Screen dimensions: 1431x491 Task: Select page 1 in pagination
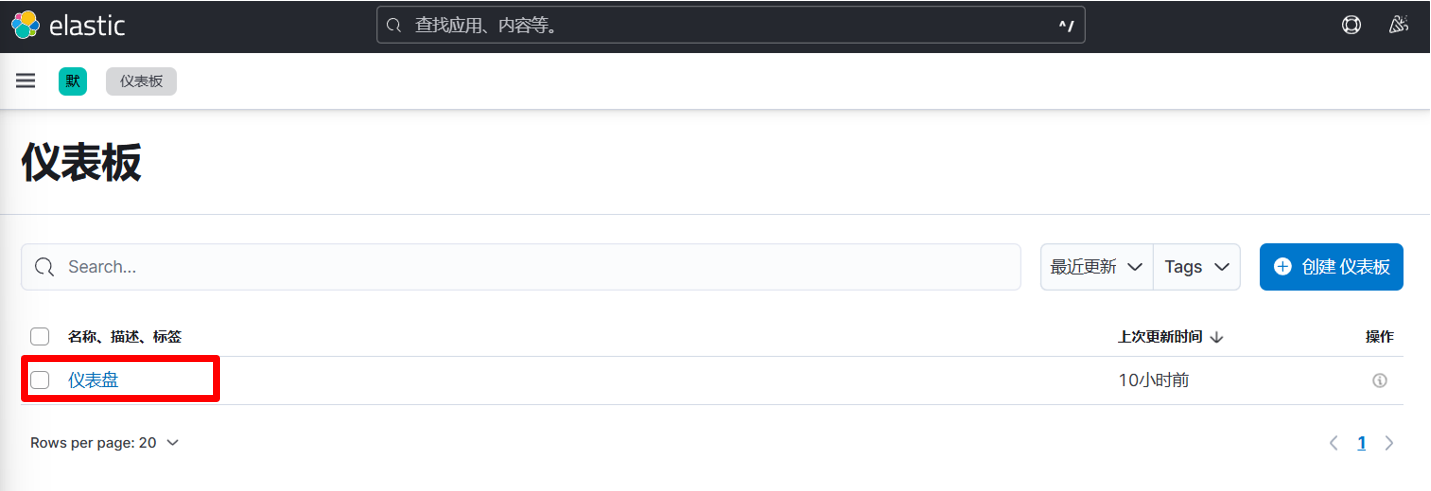point(1361,443)
